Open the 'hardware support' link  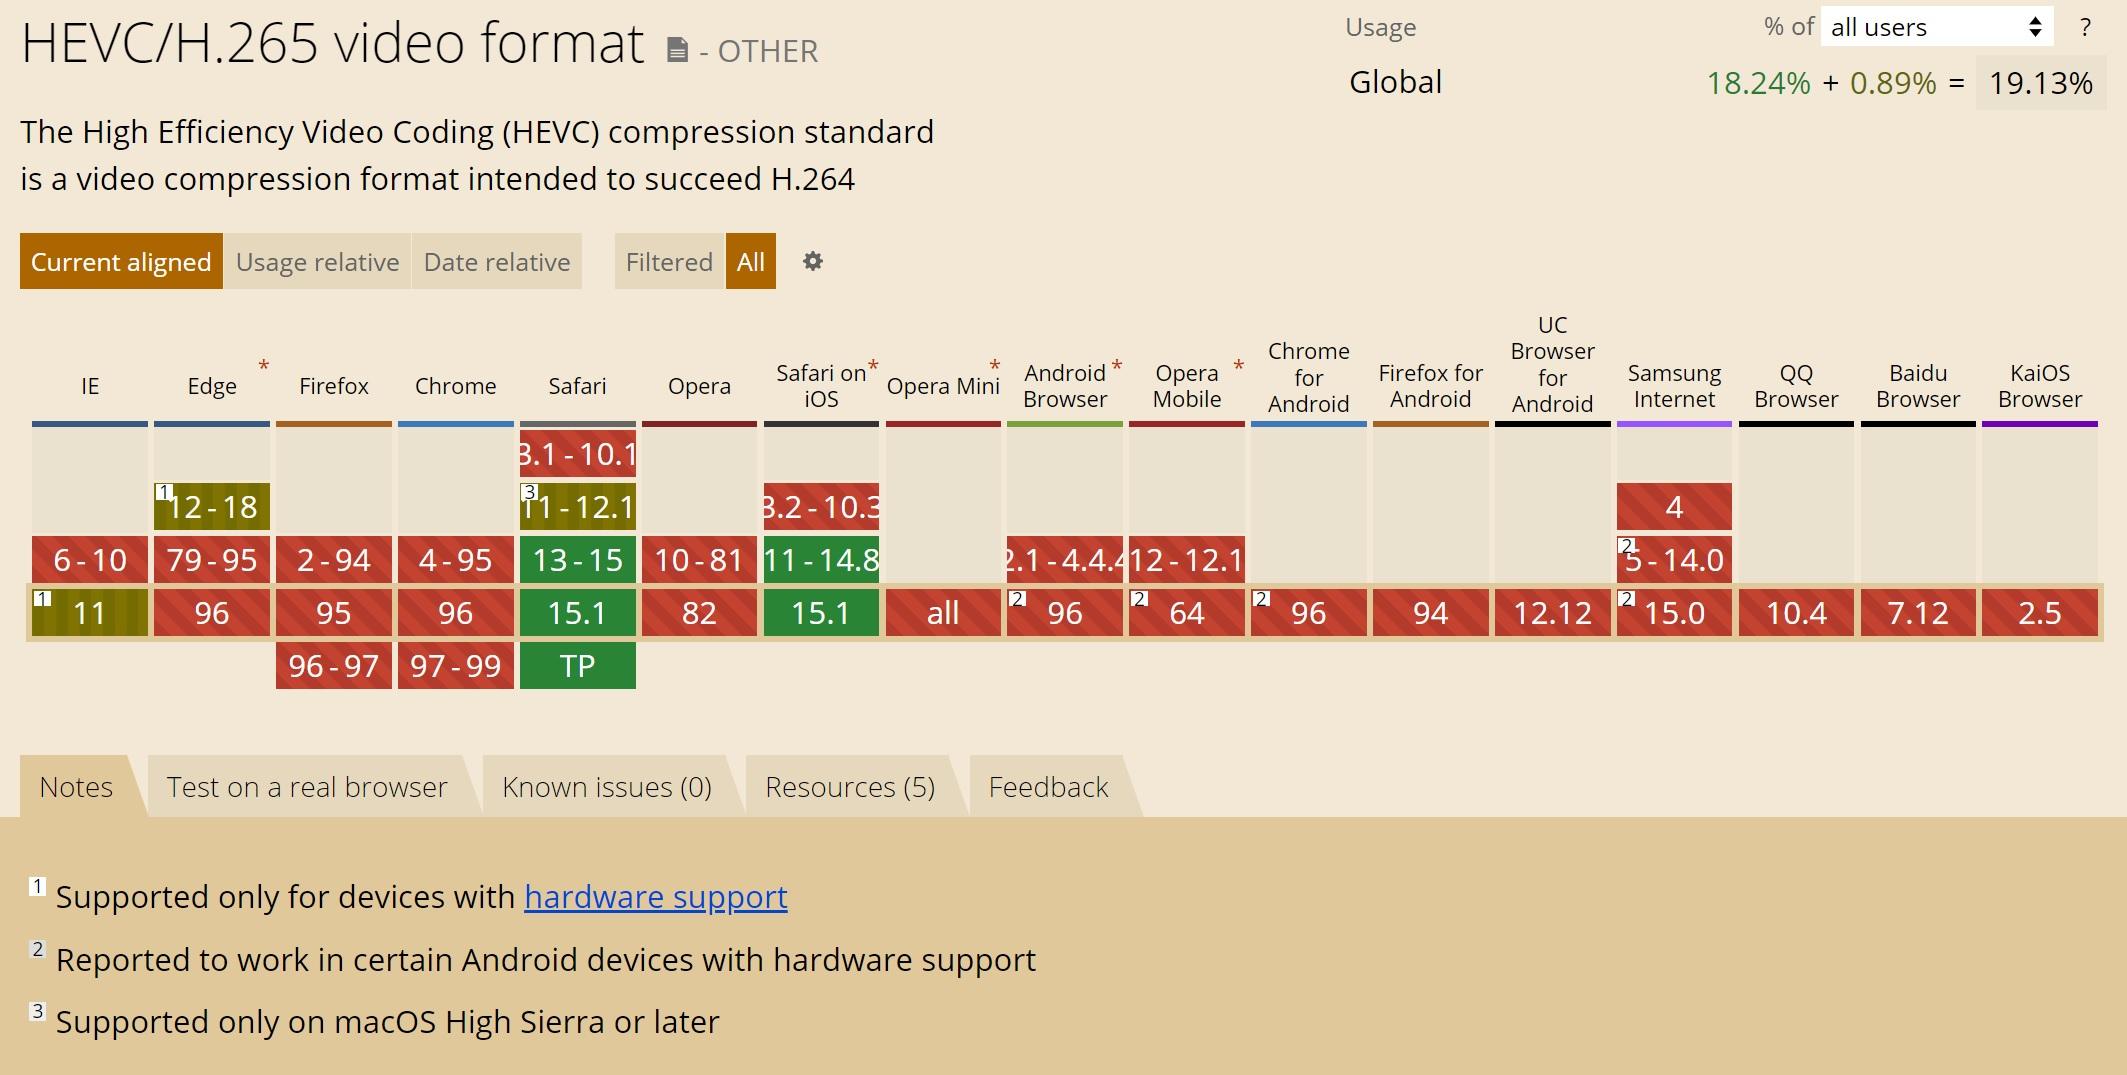point(655,897)
